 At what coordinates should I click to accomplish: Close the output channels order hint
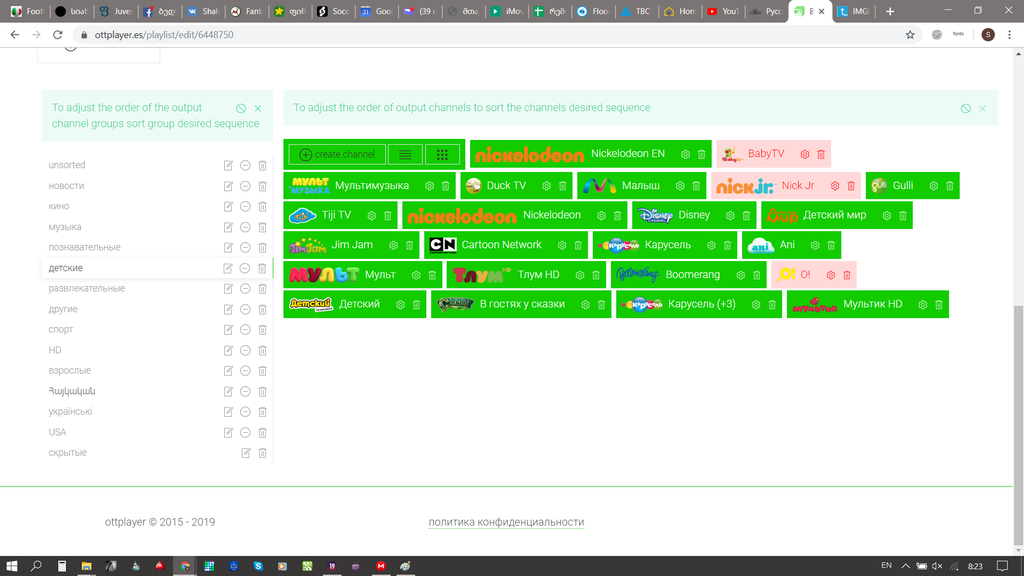(982, 108)
